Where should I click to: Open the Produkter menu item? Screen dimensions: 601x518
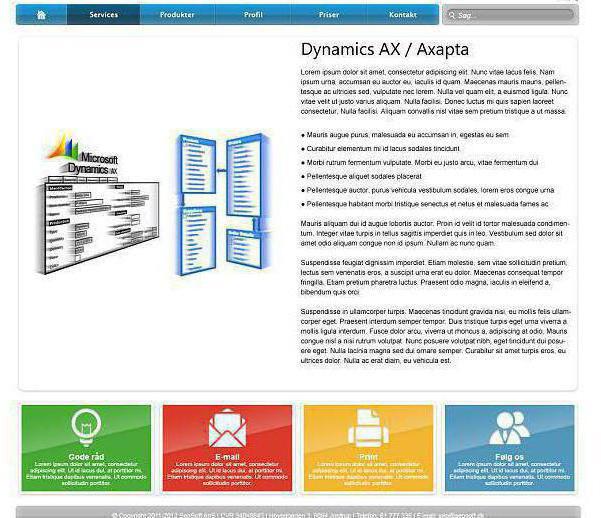[177, 15]
